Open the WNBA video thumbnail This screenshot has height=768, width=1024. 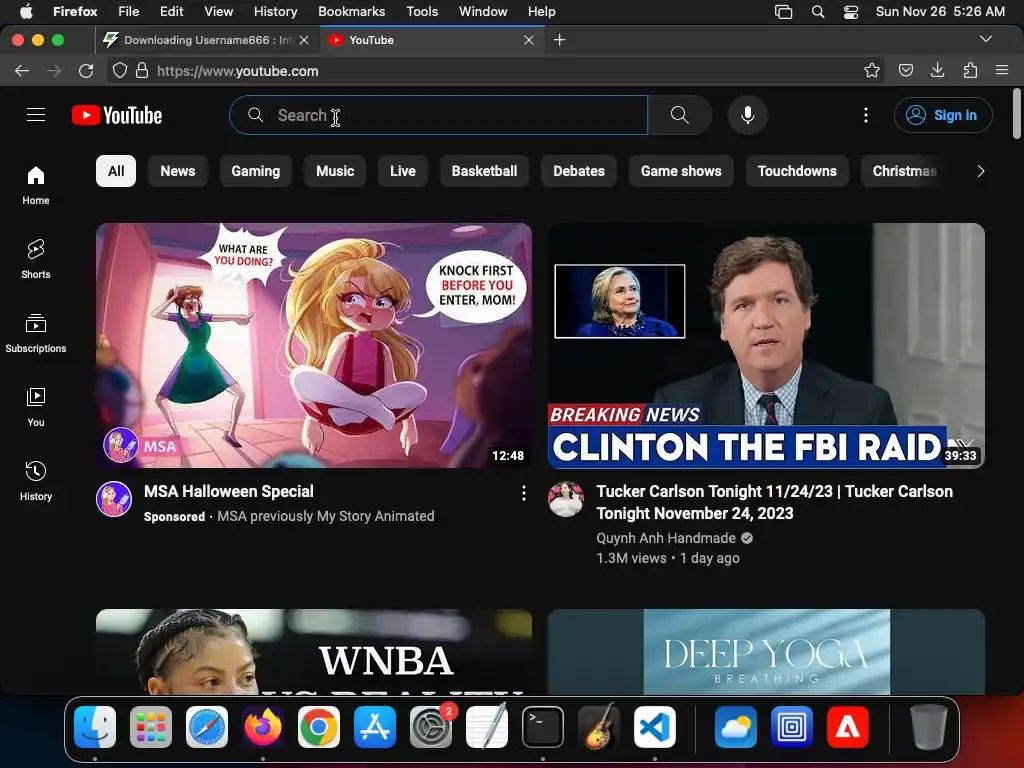point(314,651)
